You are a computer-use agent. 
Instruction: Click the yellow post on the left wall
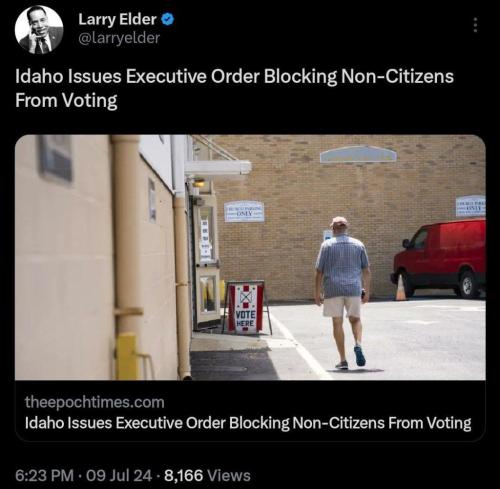coord(126,356)
